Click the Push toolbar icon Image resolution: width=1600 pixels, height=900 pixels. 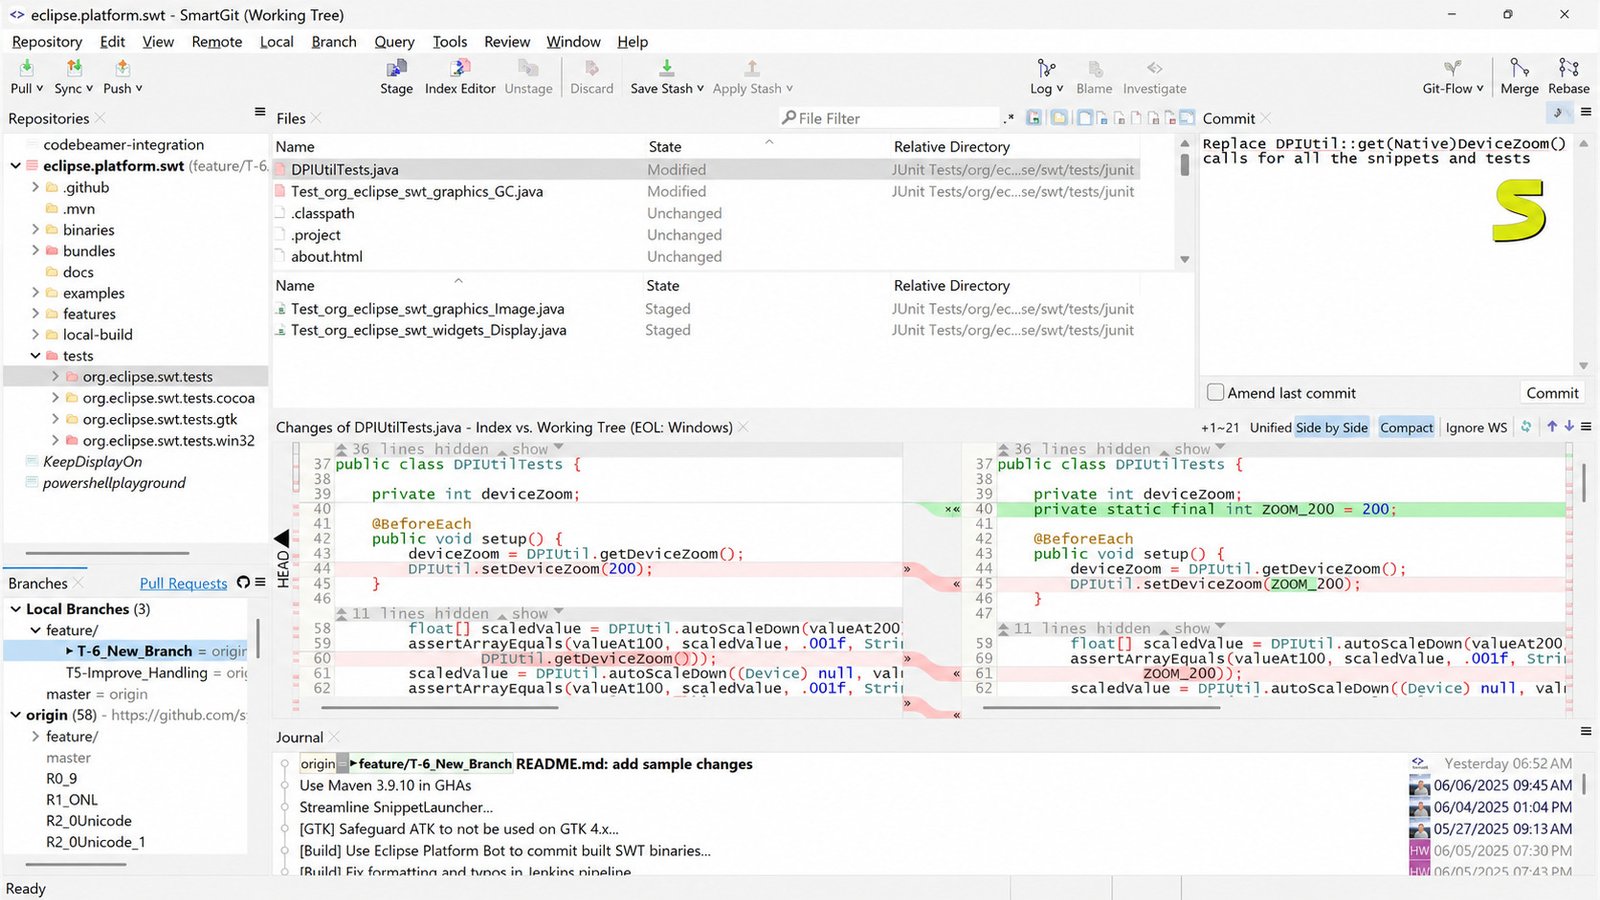(122, 67)
